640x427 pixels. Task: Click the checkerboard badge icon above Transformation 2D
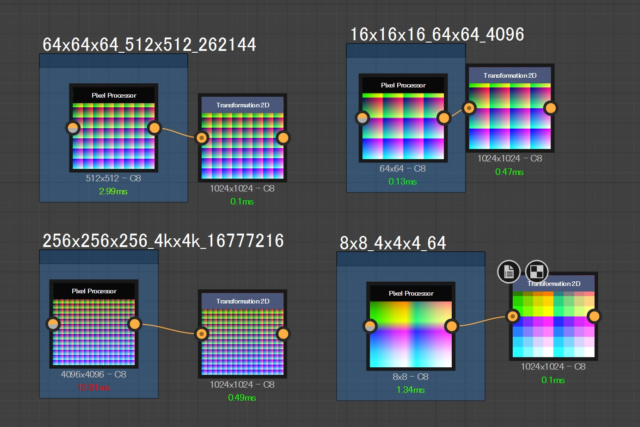click(x=536, y=271)
